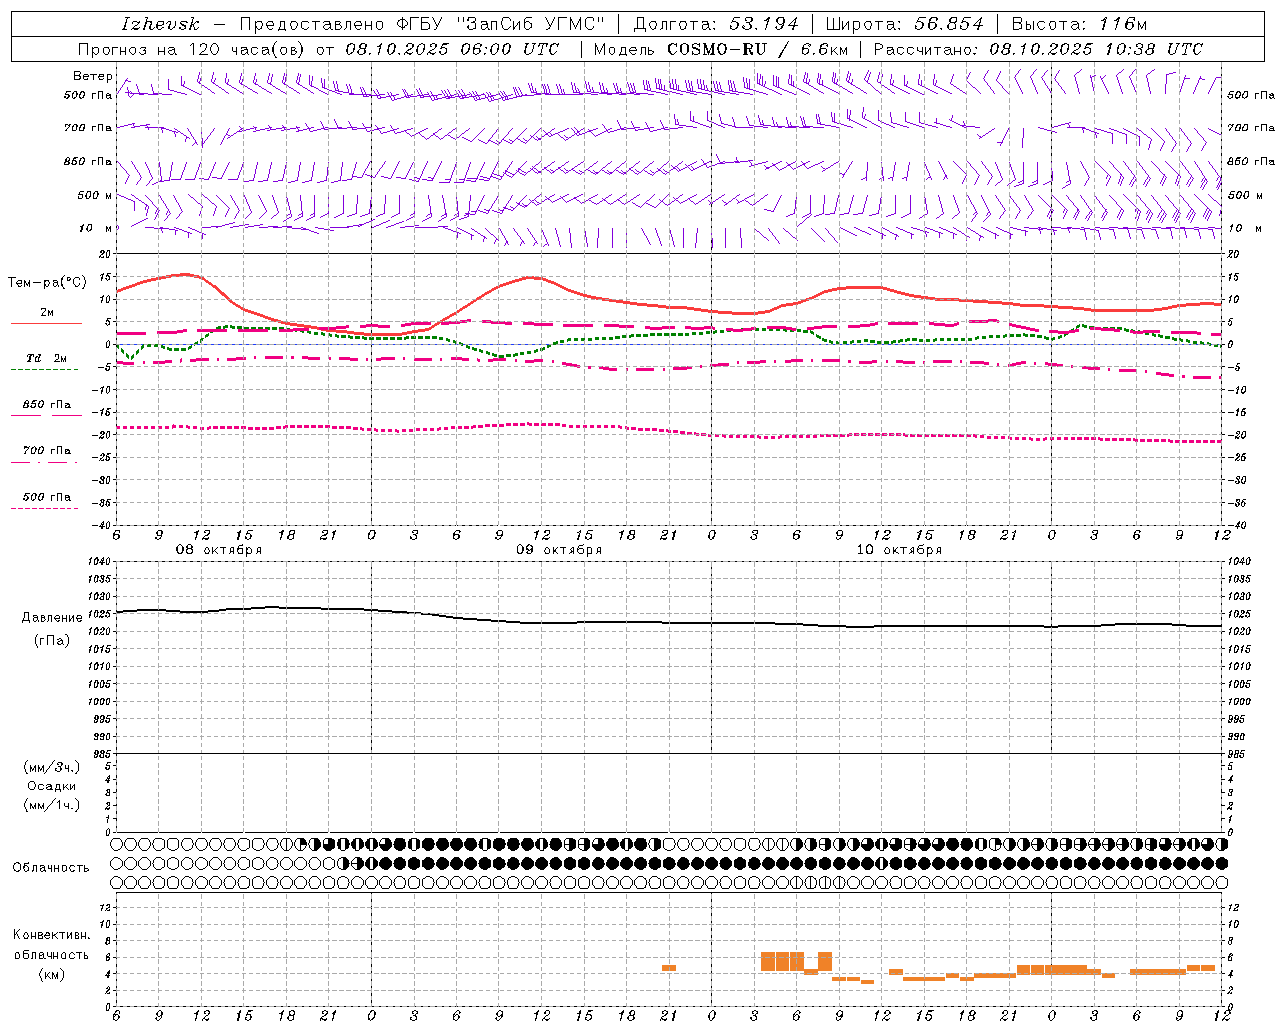Click the Широта latitude value 56.854
Viewport: 1280px width, 1024px height.
tap(949, 24)
